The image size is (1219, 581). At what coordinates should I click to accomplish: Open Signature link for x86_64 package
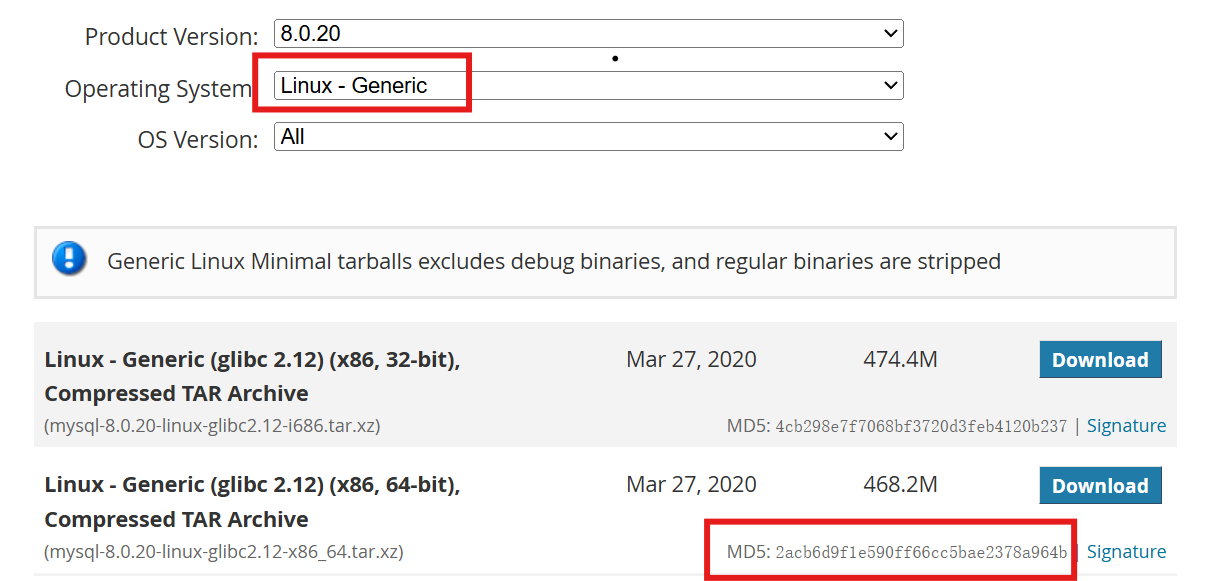pos(1126,551)
